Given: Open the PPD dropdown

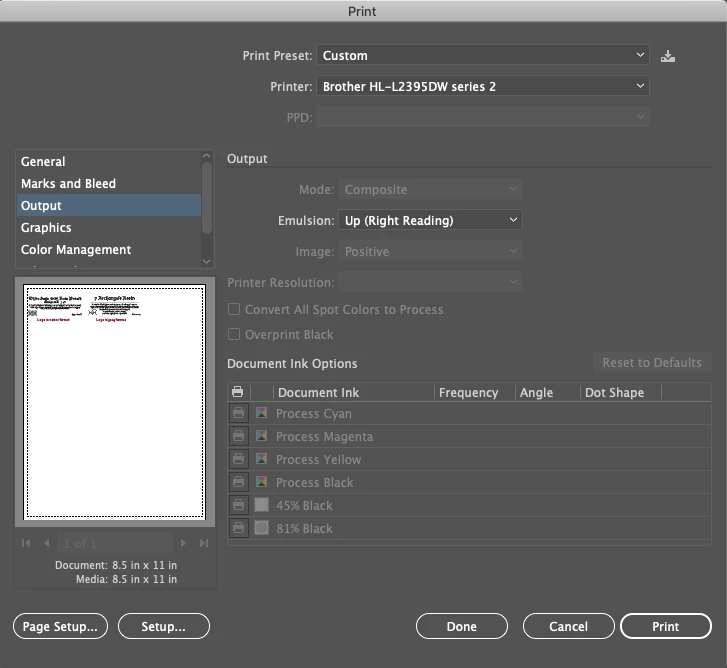Looking at the screenshot, I should (x=483, y=117).
